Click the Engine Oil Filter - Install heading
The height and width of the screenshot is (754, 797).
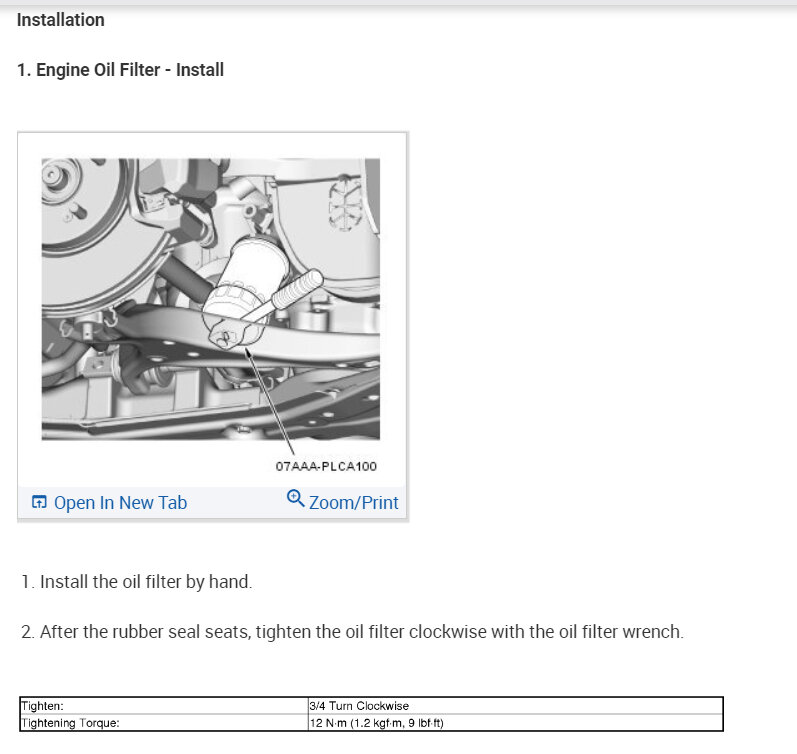[120, 70]
